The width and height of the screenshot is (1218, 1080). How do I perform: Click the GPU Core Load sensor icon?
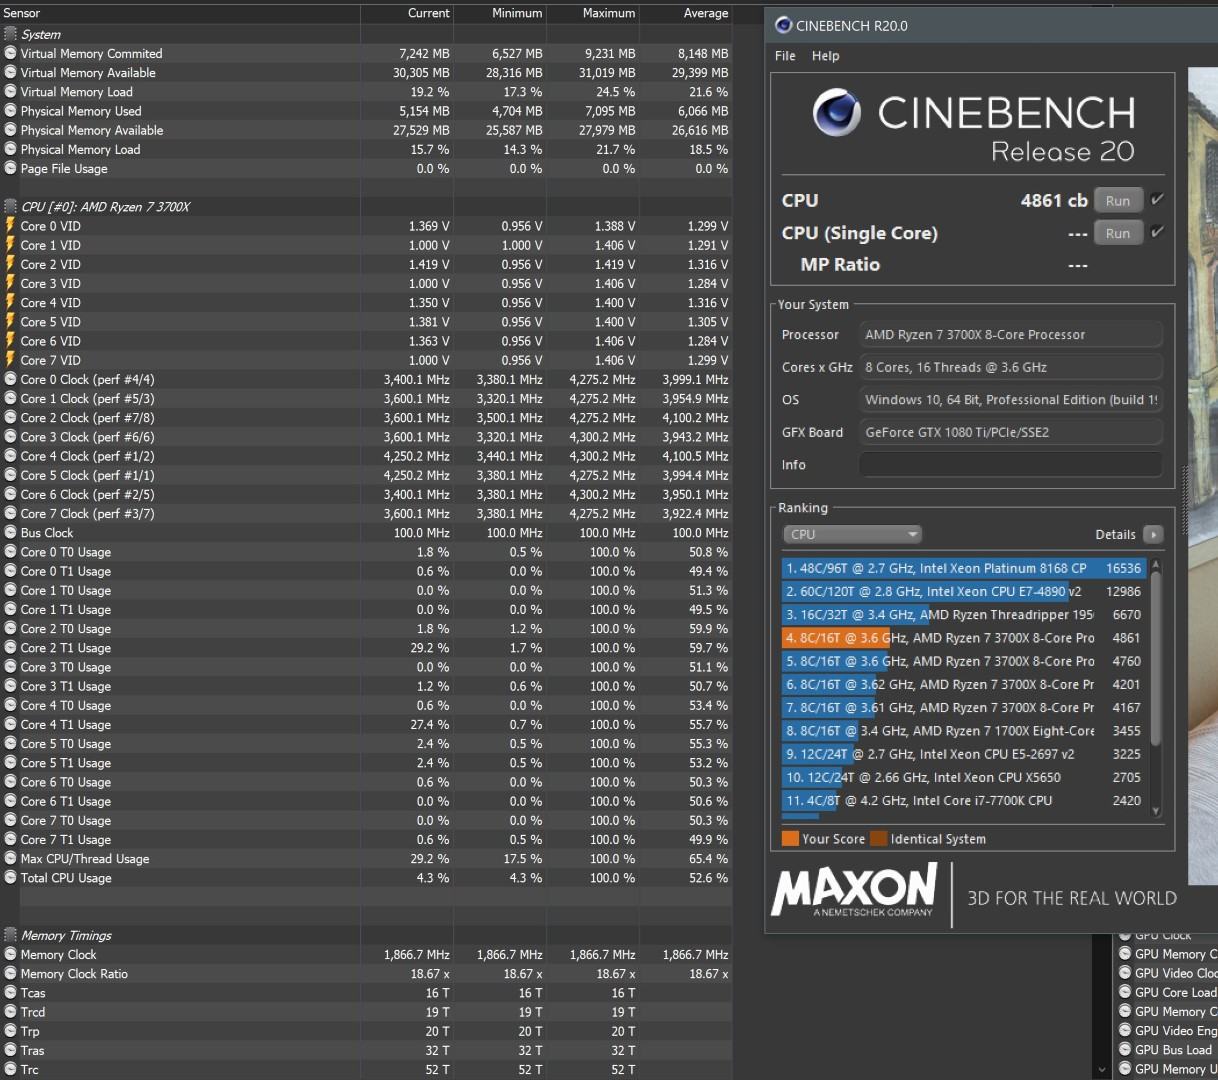(x=1125, y=992)
